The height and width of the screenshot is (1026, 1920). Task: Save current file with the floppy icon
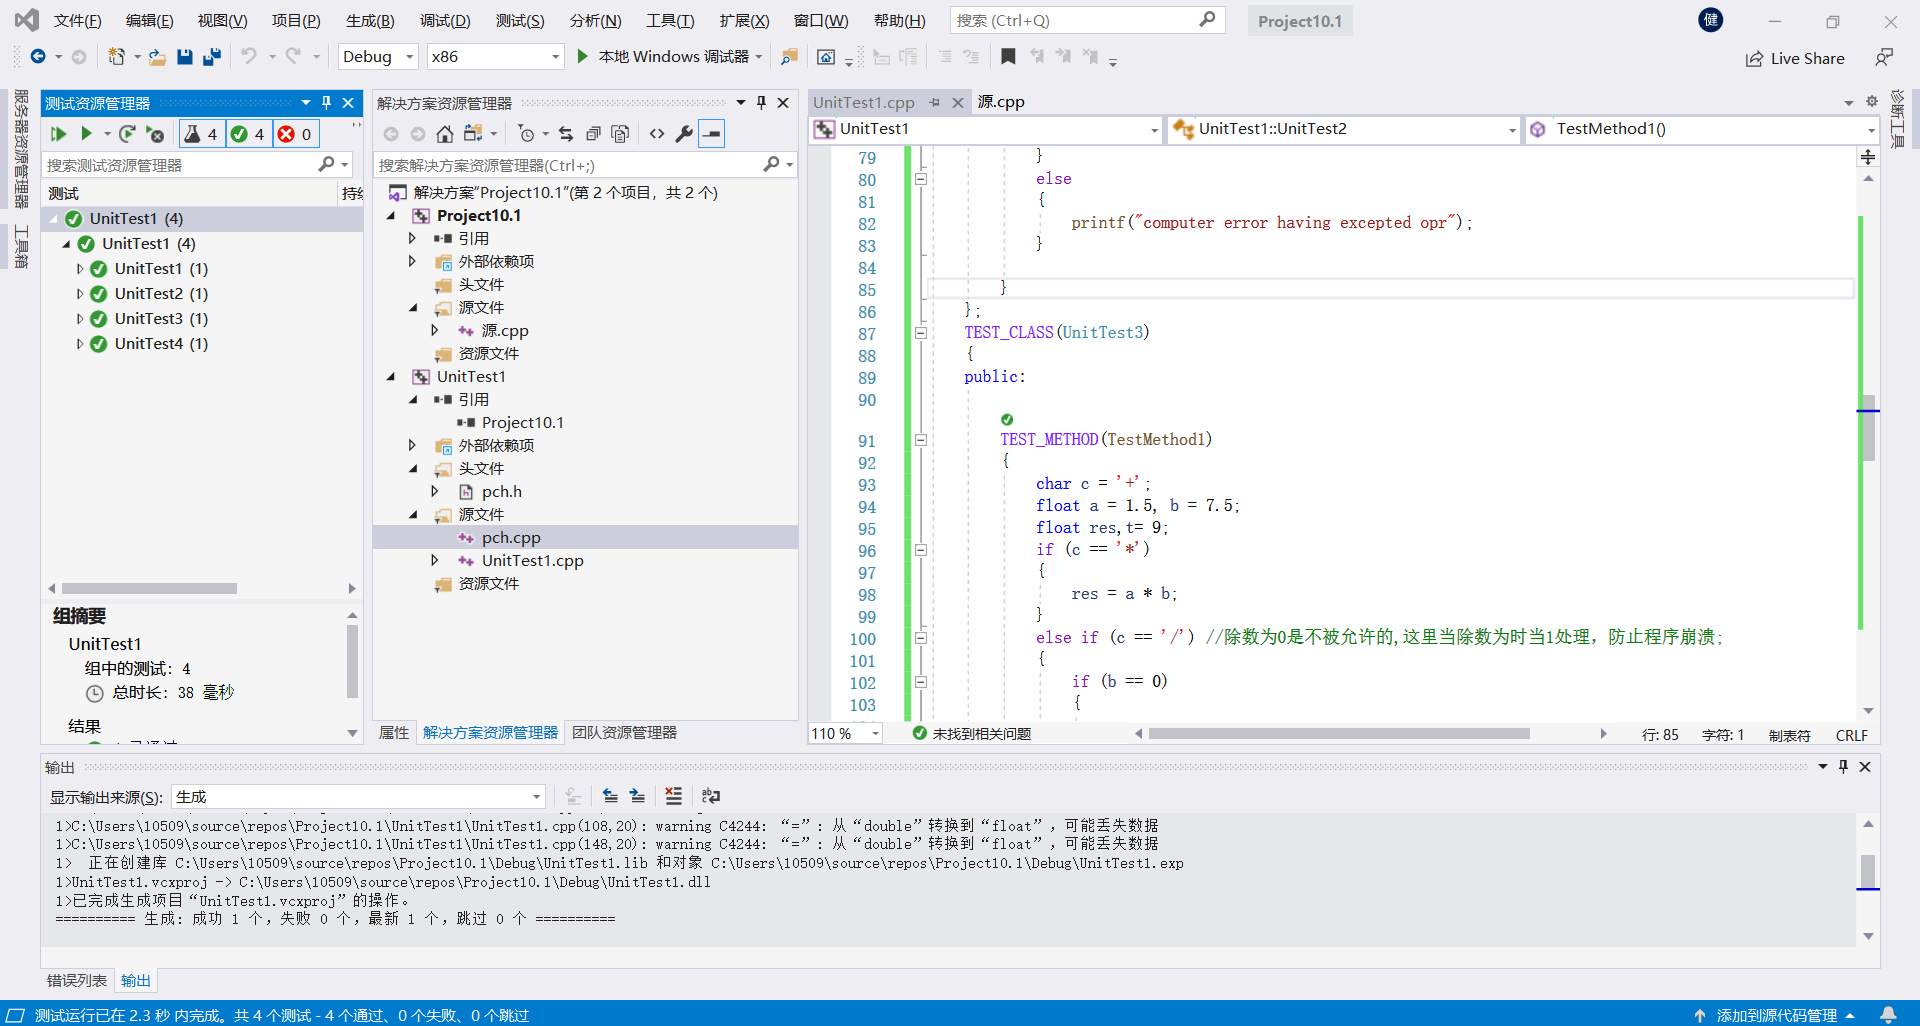point(184,57)
